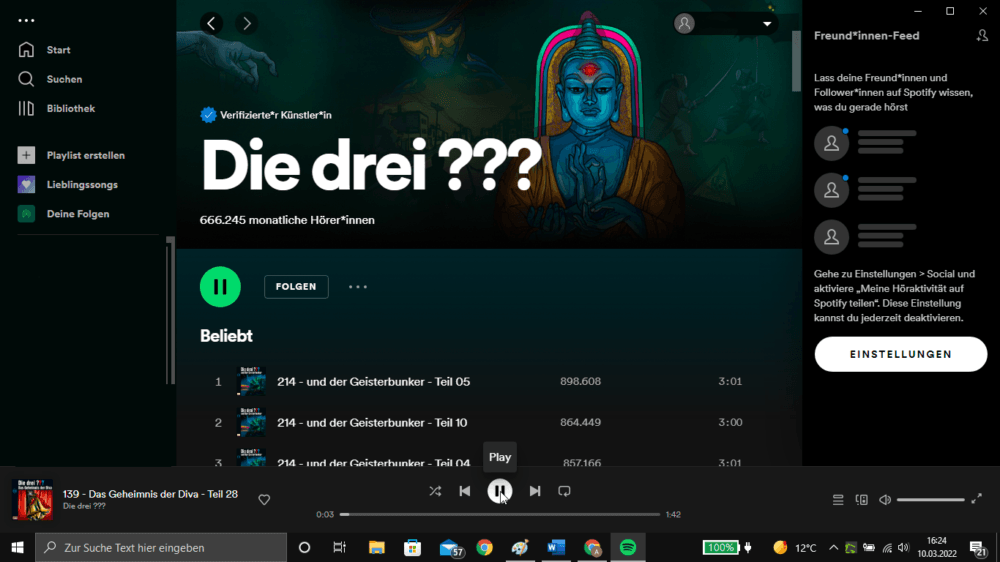
Task: Open File Explorer from taskbar
Action: [376, 547]
